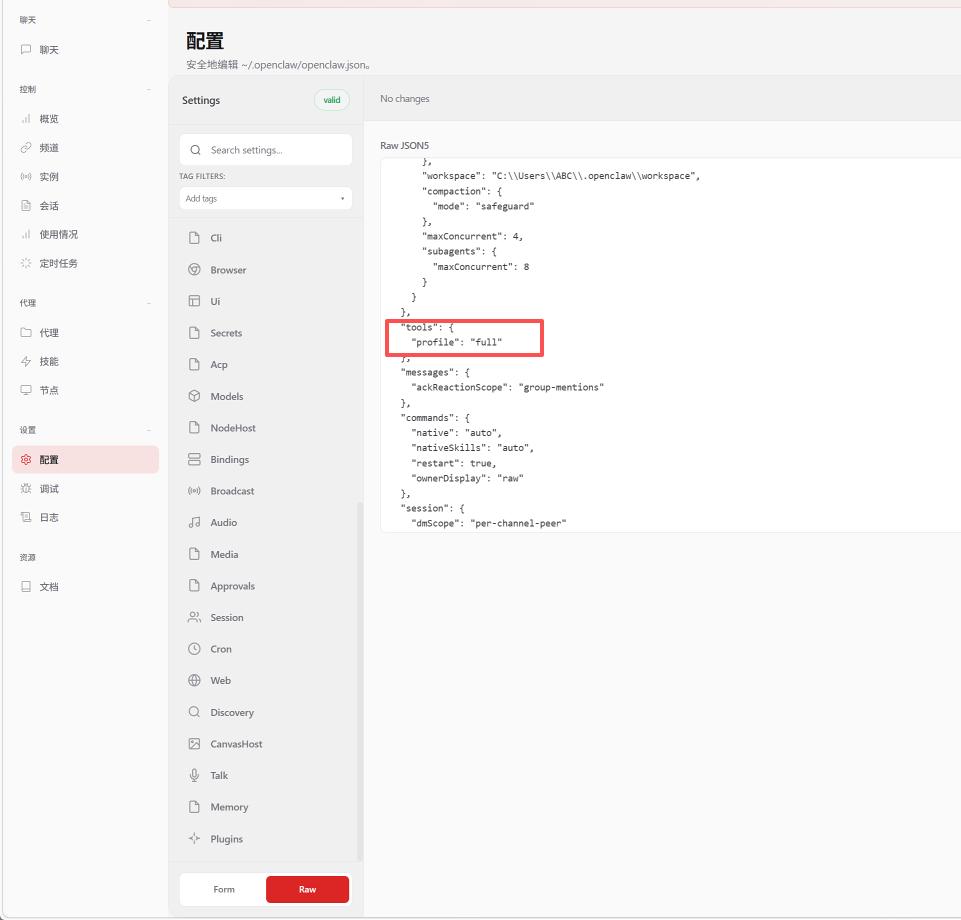Image resolution: width=961 pixels, height=920 pixels.
Task: Click the Browser settings icon
Action: coord(194,270)
